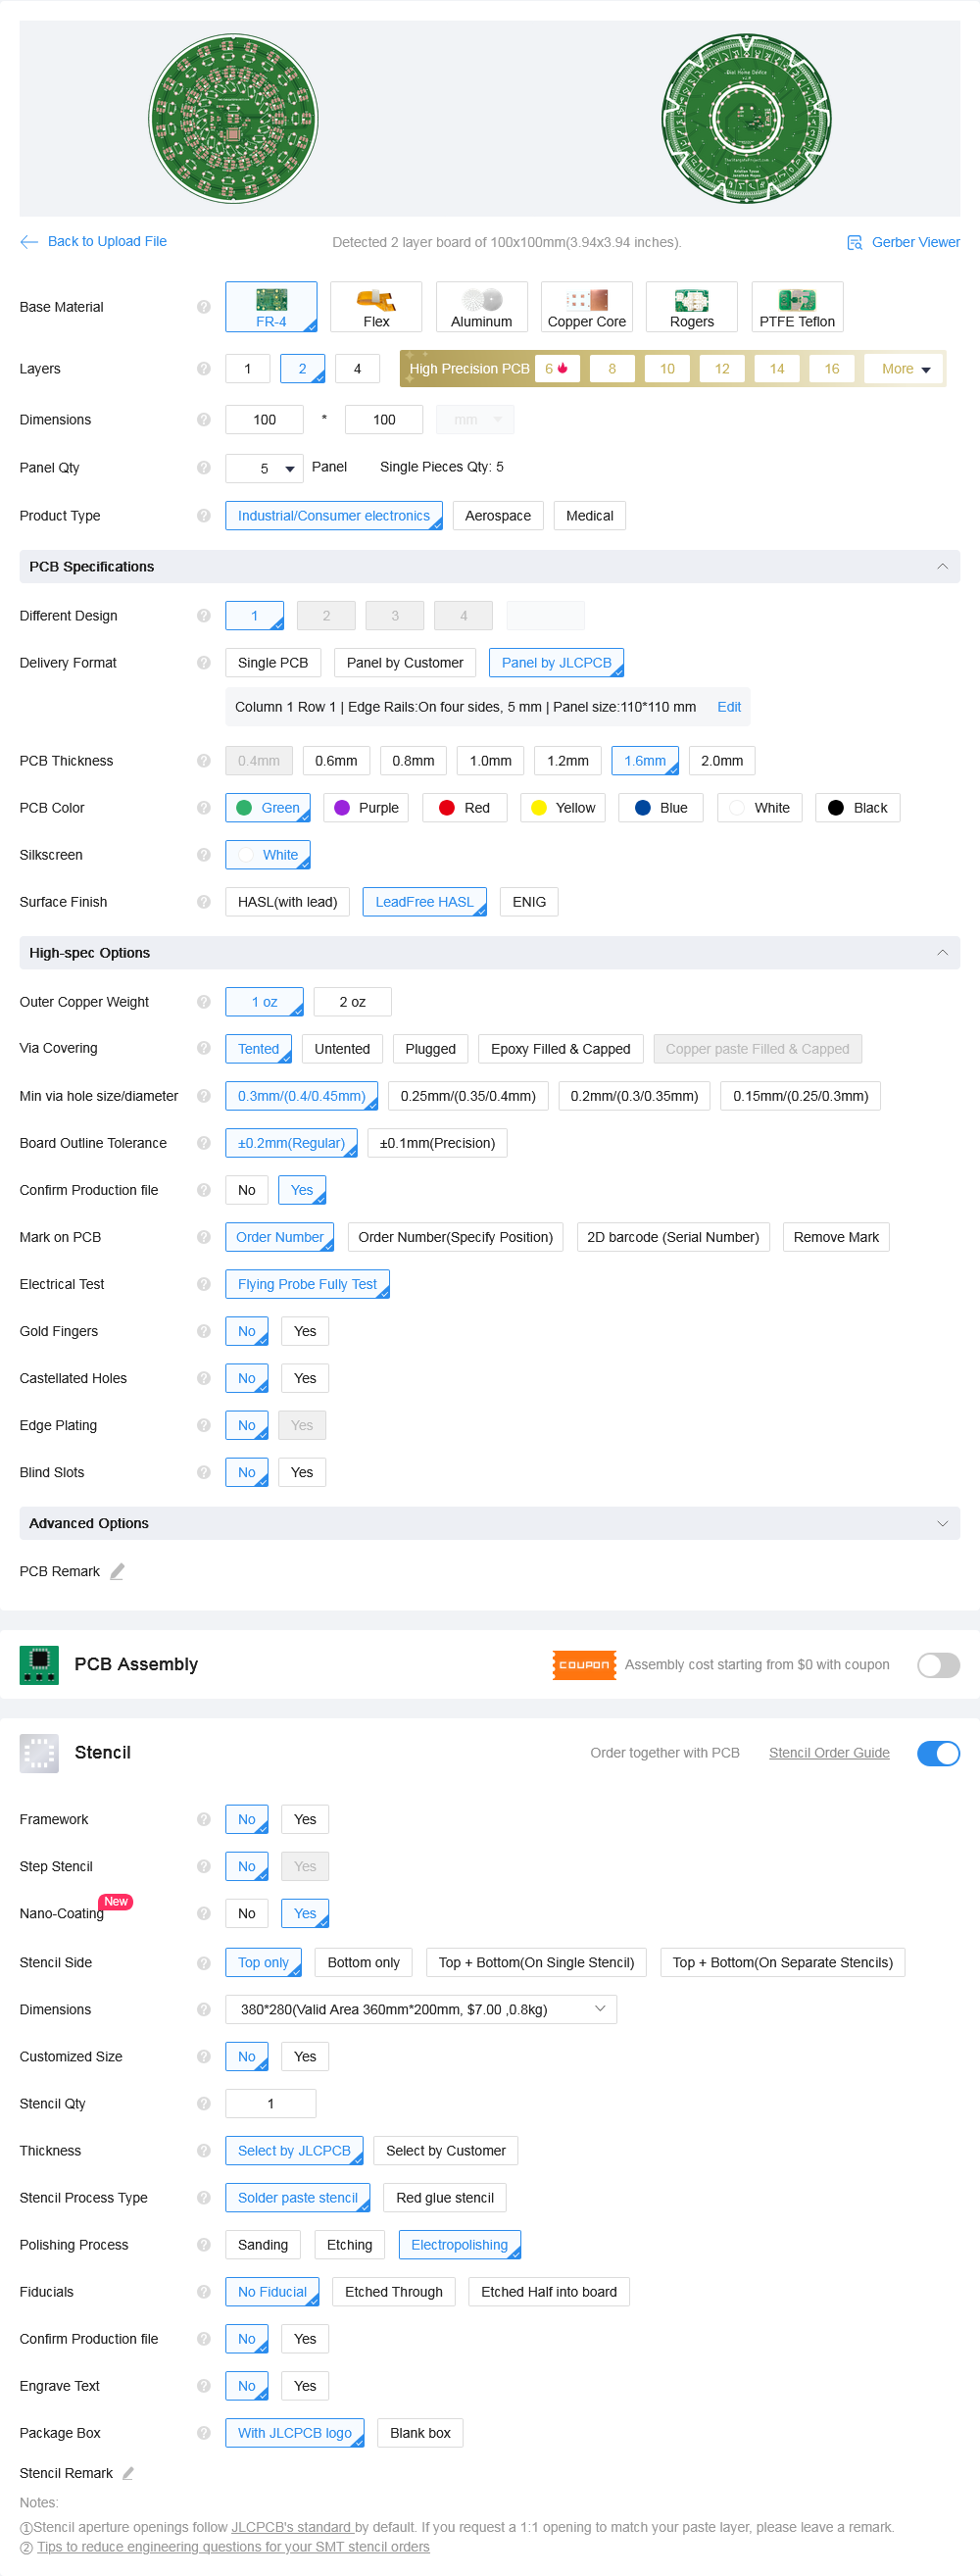
Task: Select ENIG surface finish
Action: [x=529, y=902]
